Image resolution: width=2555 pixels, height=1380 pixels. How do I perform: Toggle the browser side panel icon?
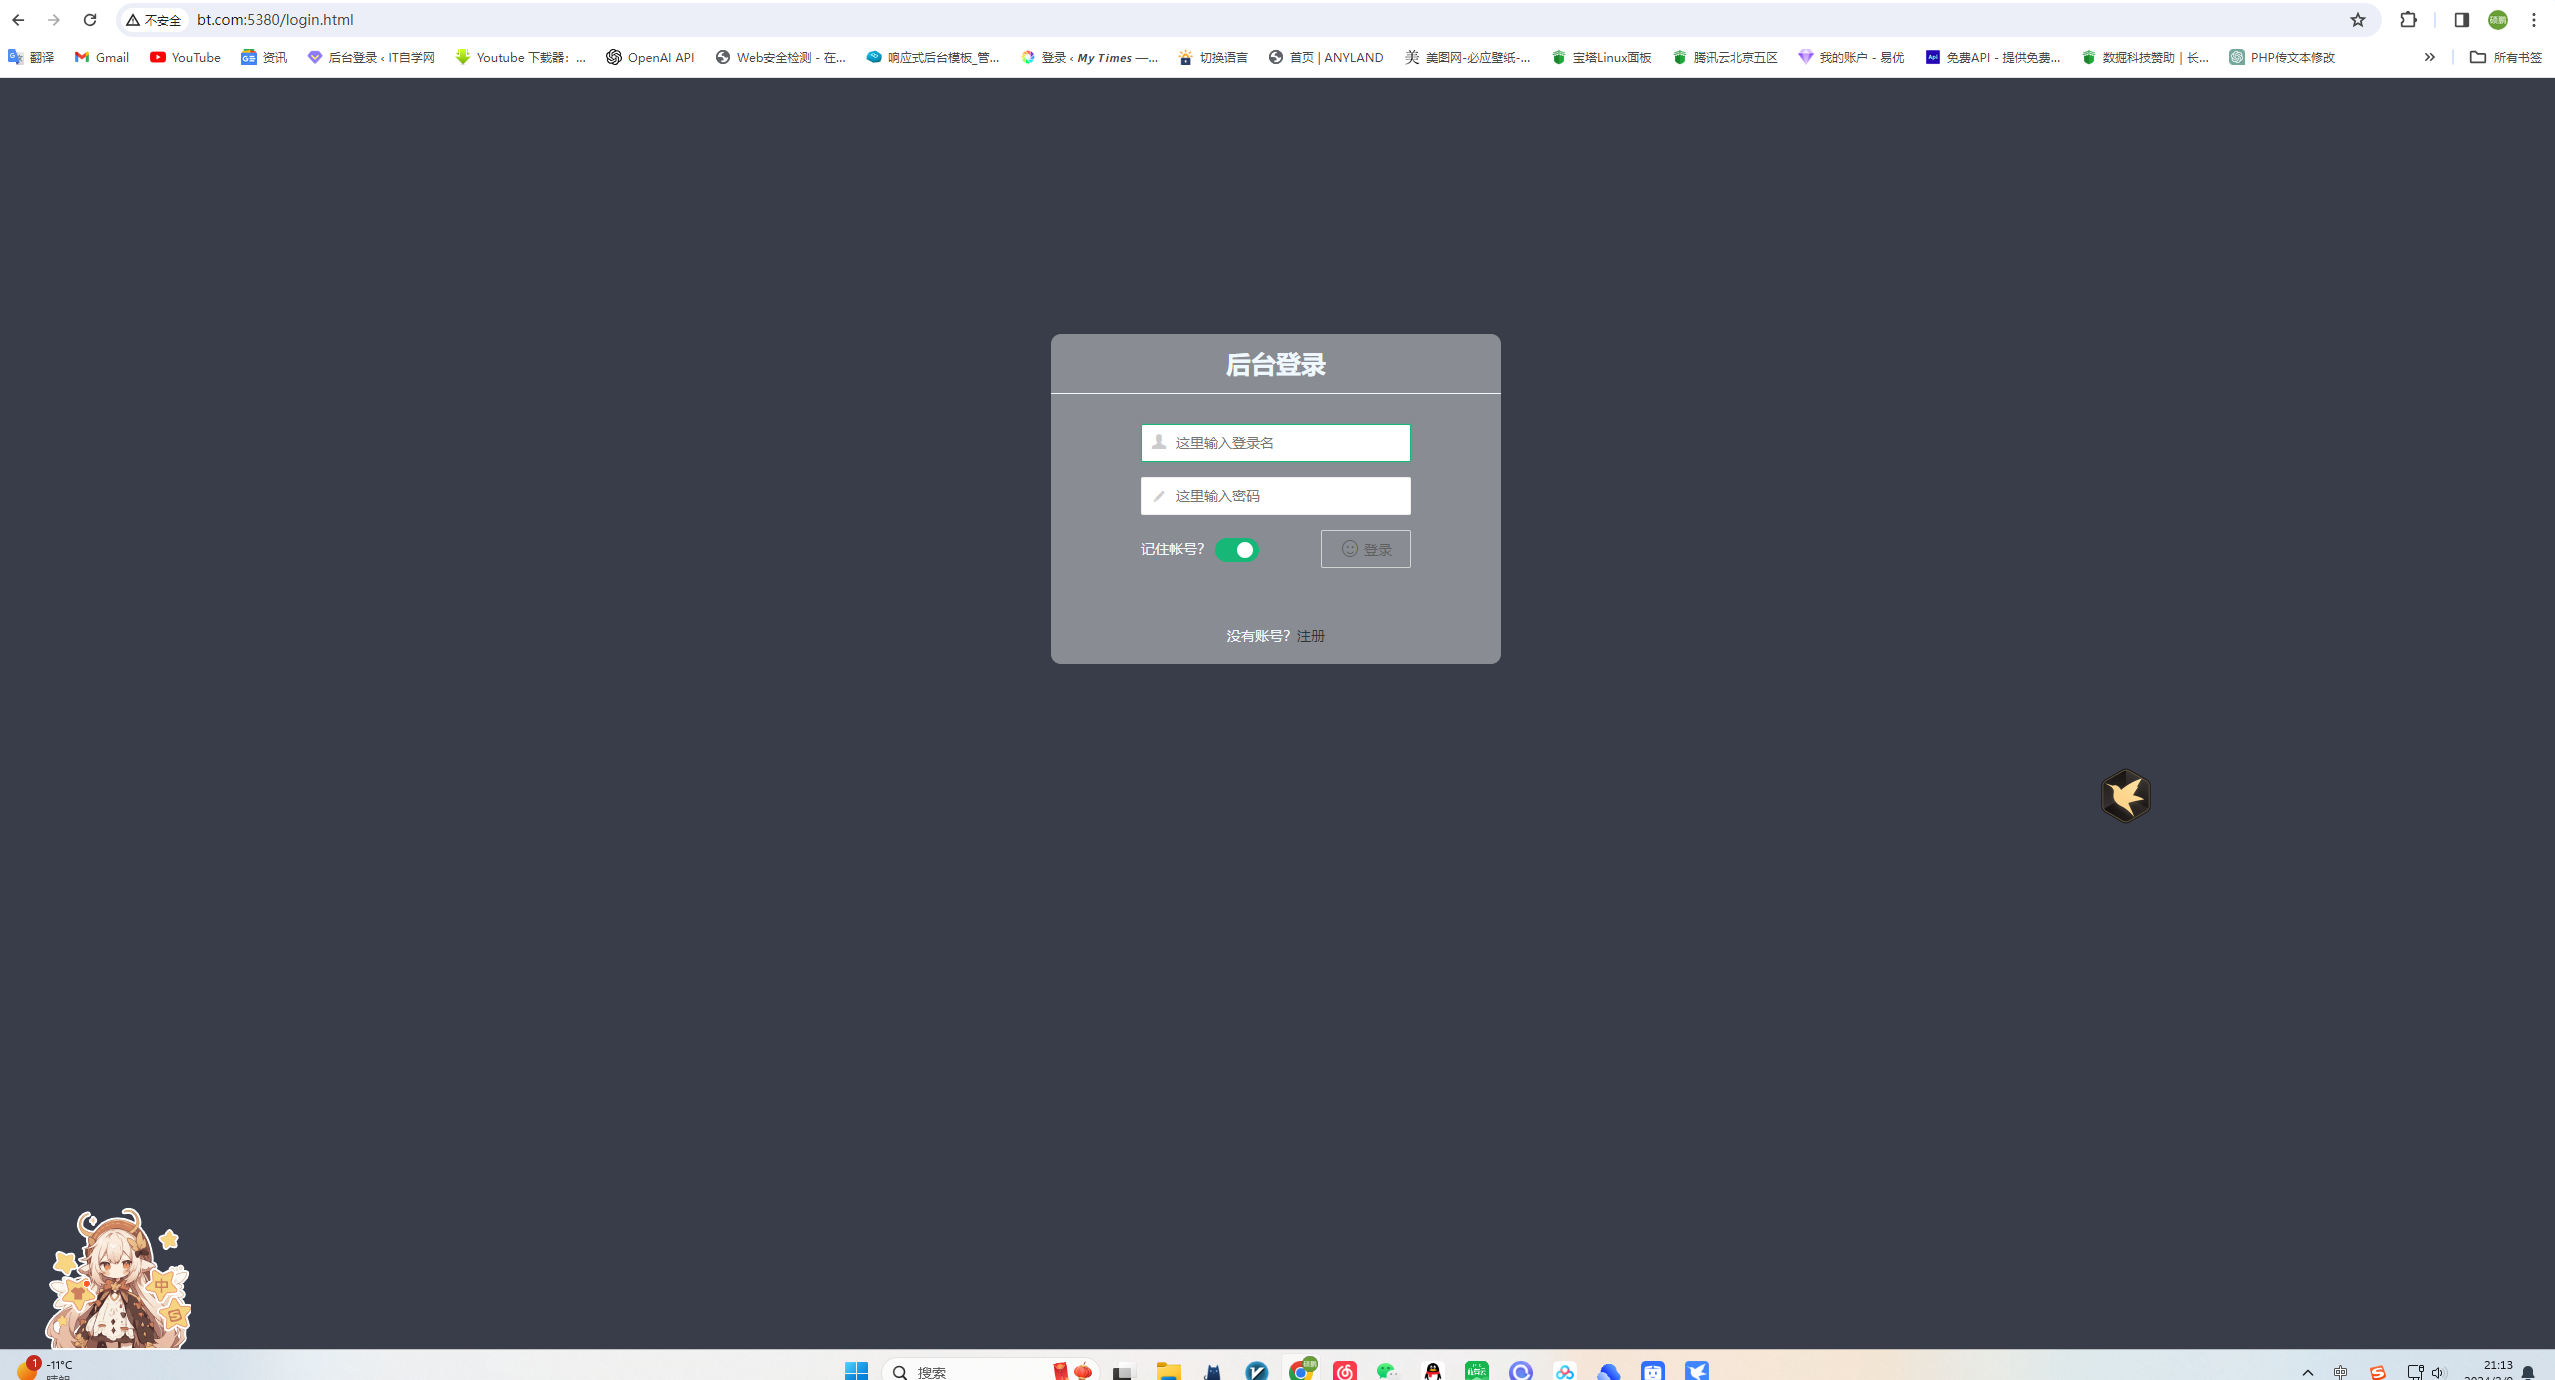coord(2461,20)
